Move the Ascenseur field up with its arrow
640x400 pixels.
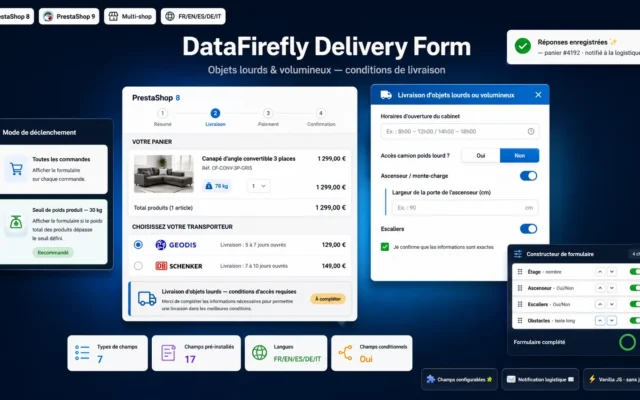[600, 288]
